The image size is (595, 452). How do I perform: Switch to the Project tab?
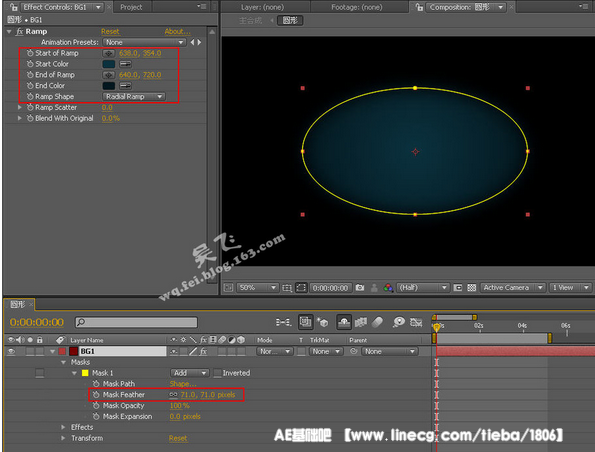pyautogui.click(x=131, y=7)
